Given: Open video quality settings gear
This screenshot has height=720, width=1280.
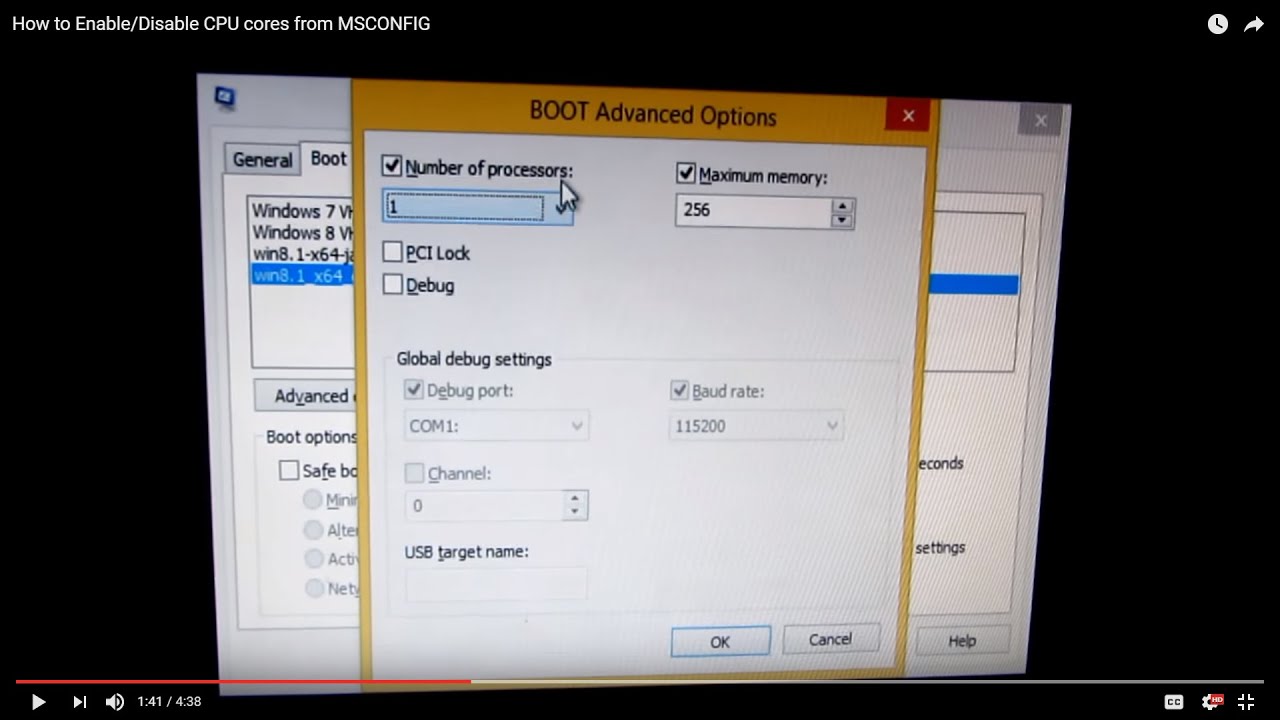Looking at the screenshot, I should 1212,702.
